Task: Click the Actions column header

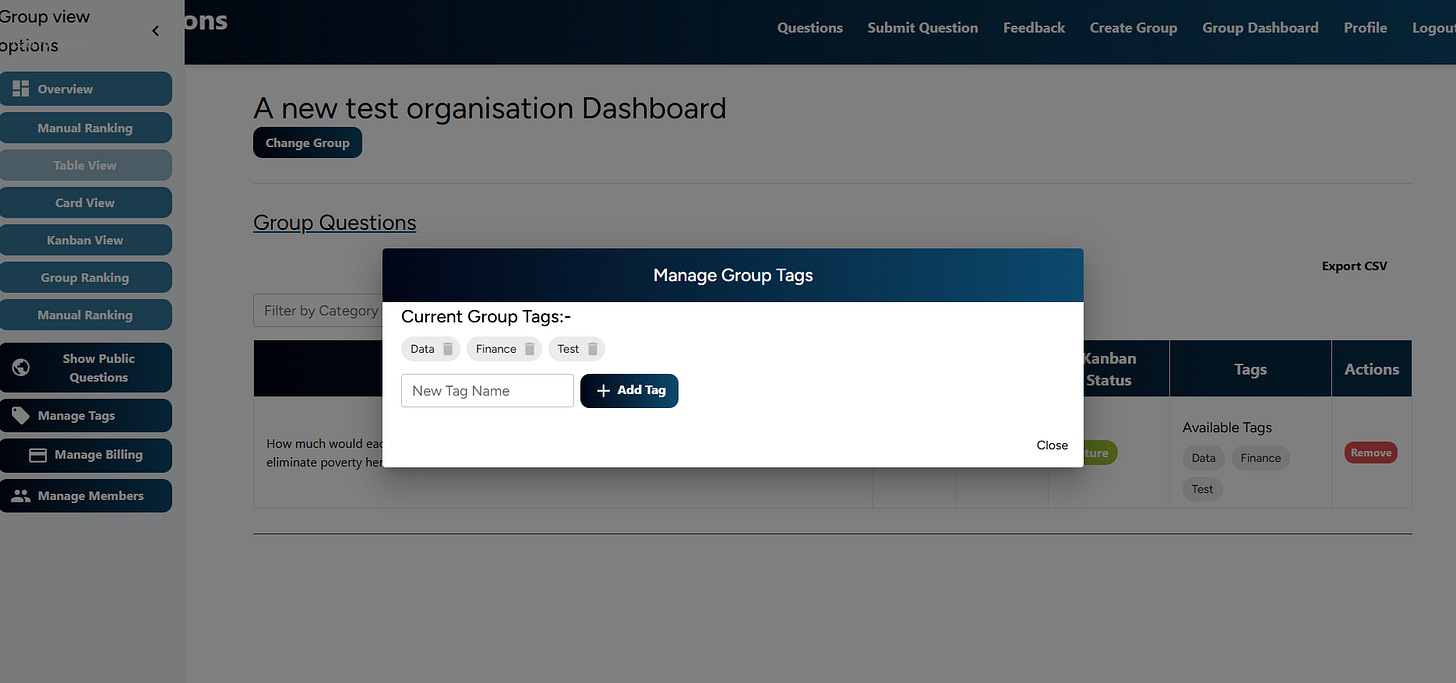Action: [1372, 369]
